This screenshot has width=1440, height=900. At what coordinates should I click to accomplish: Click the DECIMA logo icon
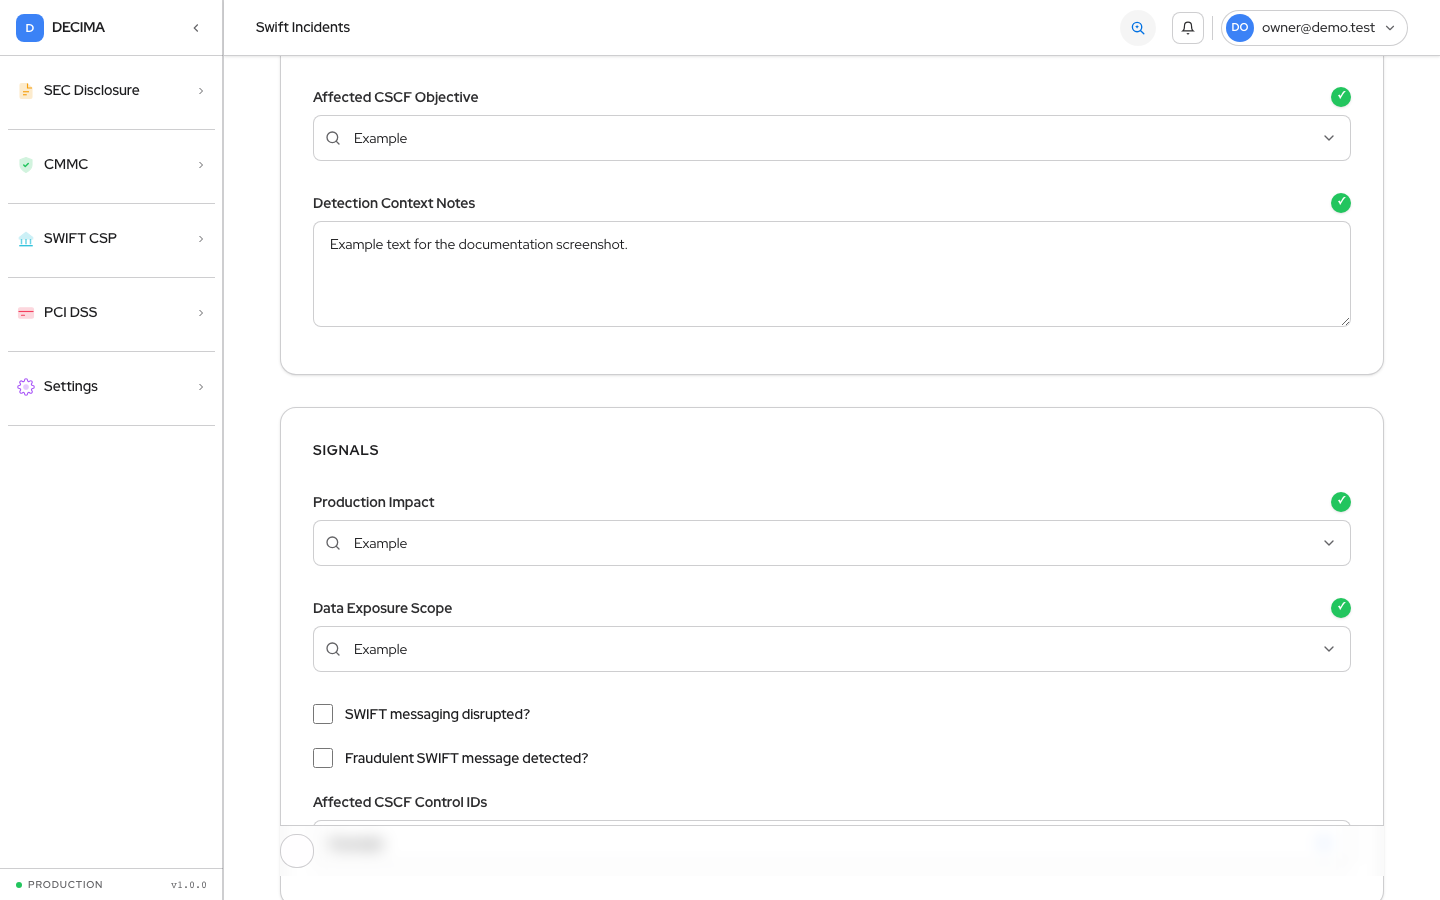[30, 28]
